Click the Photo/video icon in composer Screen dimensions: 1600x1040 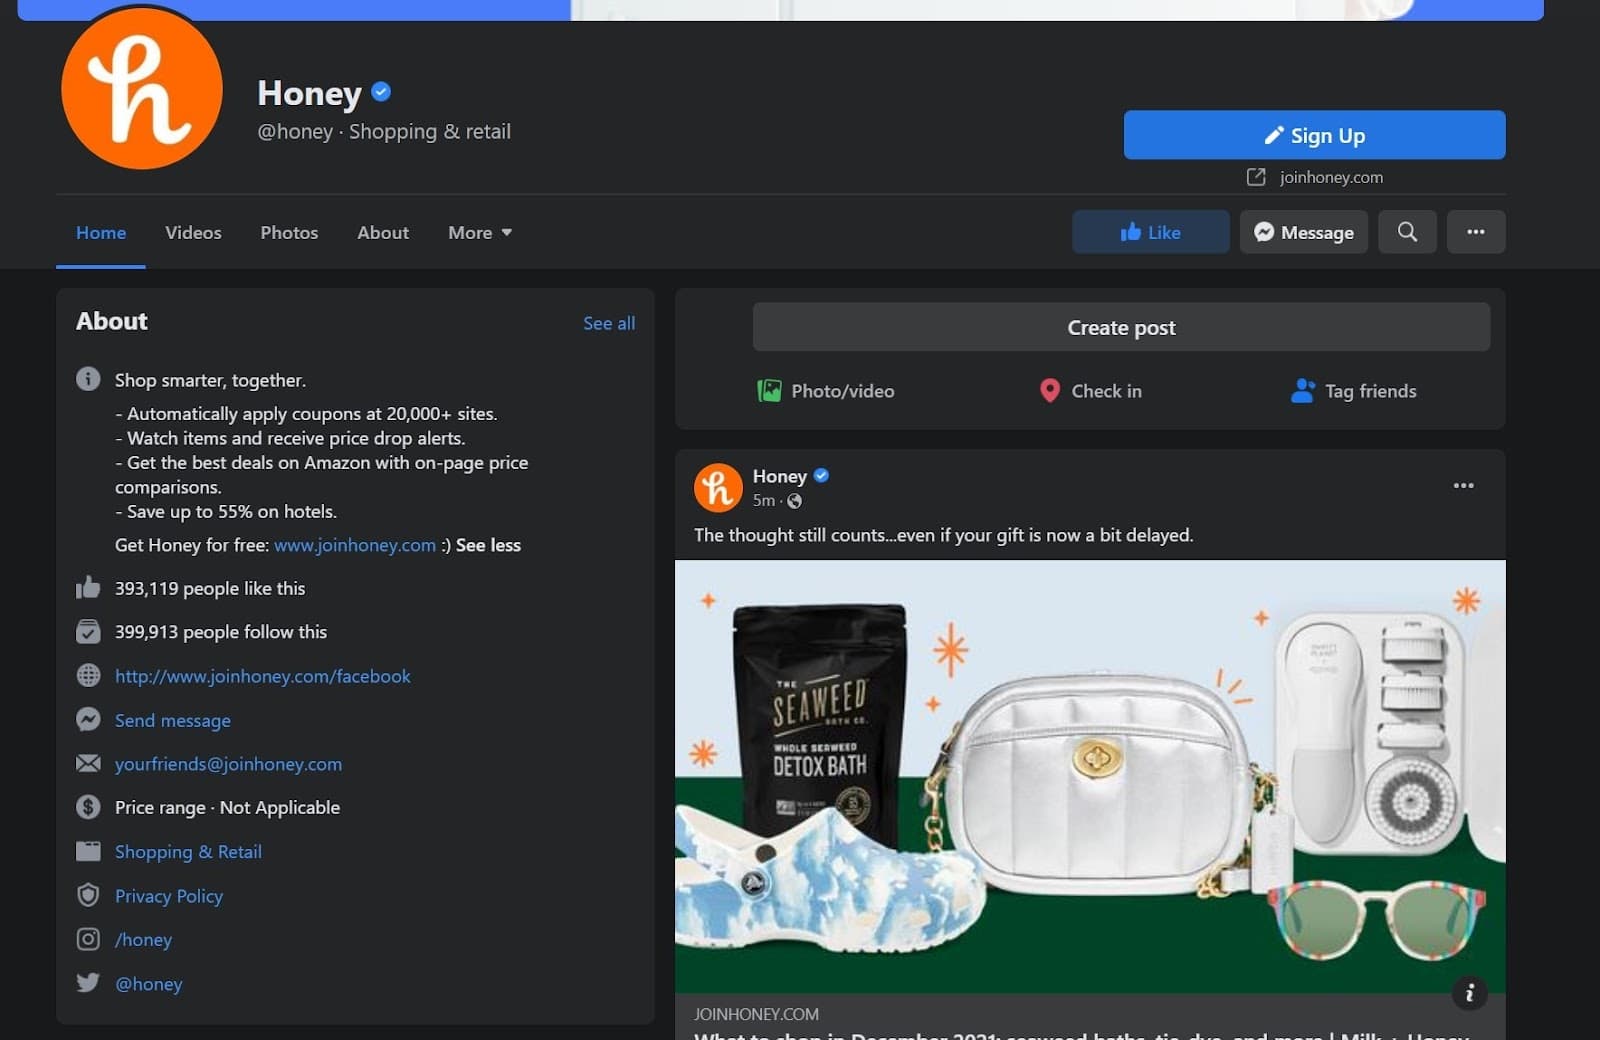[769, 391]
